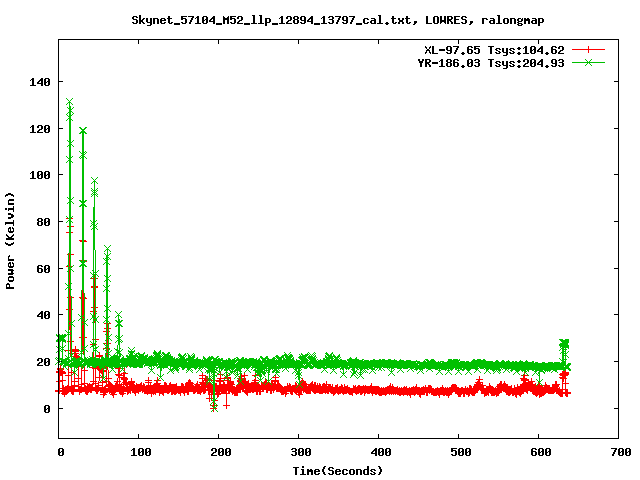Click the 120 y-axis tick label

[x=40, y=129]
